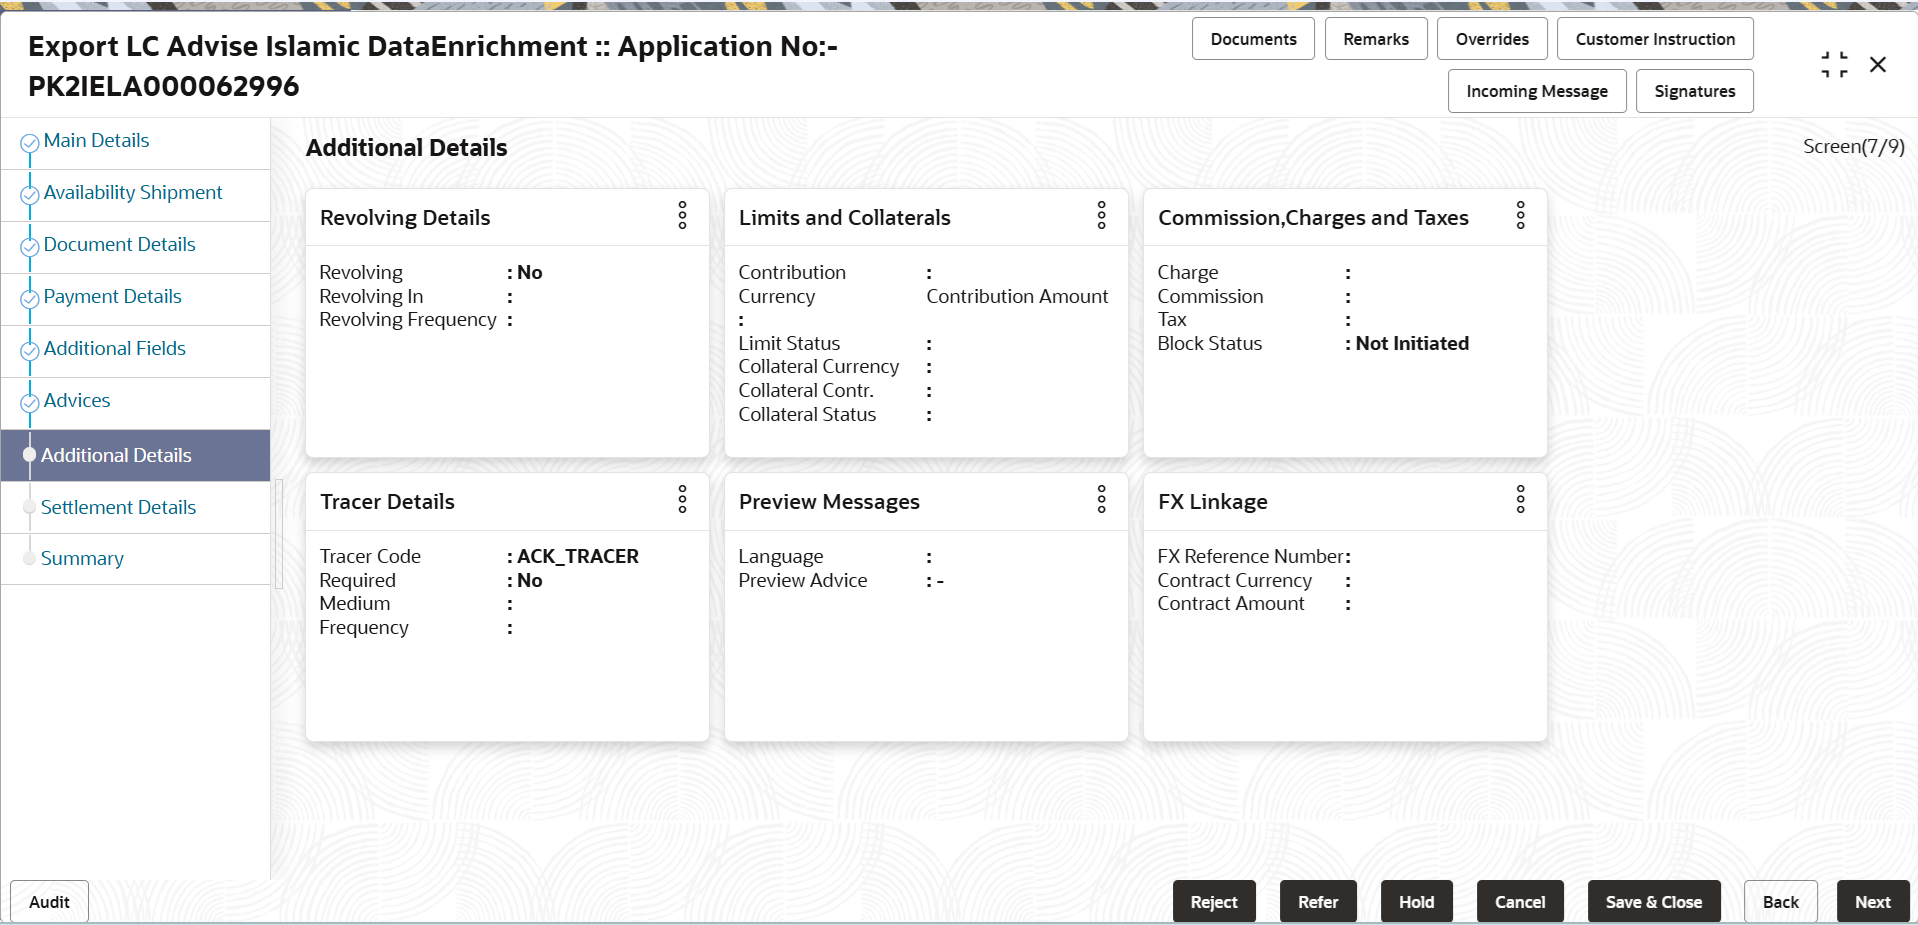Open Tracer Details three-dot menu
Screen dimensions: 1918x925
tap(682, 500)
